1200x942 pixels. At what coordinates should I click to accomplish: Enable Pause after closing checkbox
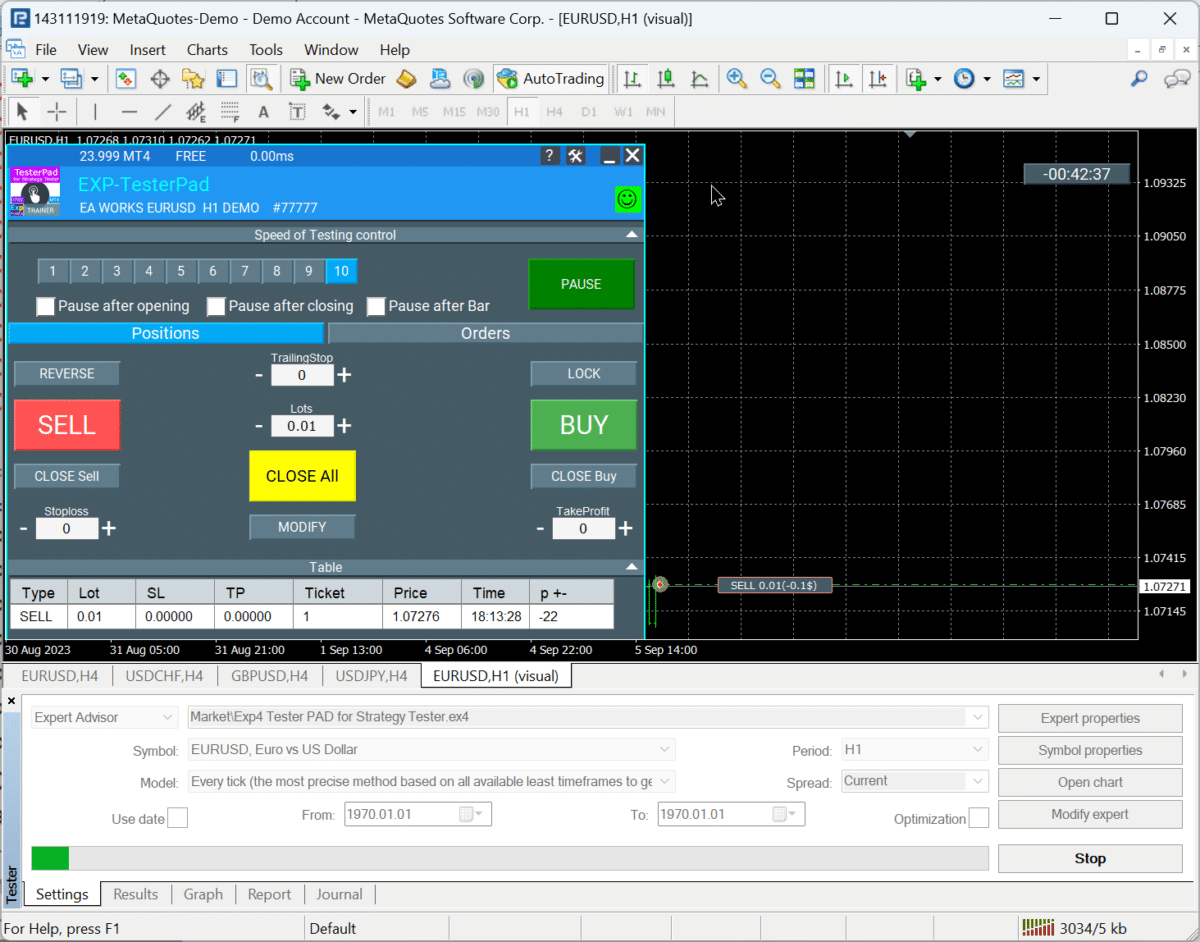tap(216, 306)
